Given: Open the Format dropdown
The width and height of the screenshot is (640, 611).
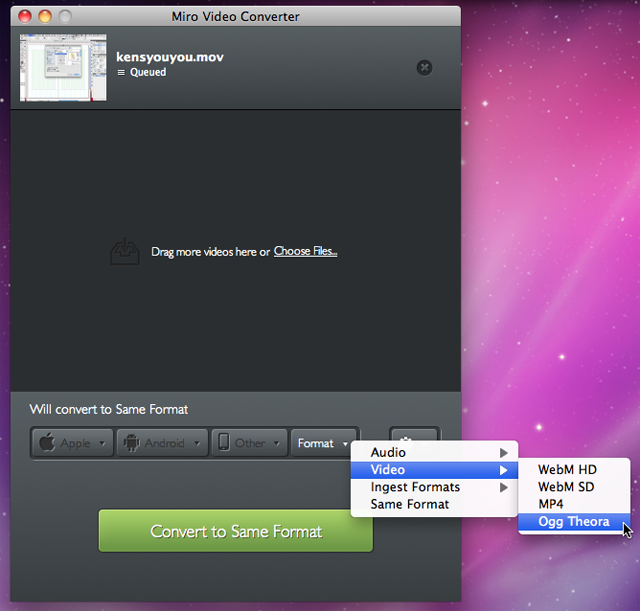Looking at the screenshot, I should click(x=323, y=443).
